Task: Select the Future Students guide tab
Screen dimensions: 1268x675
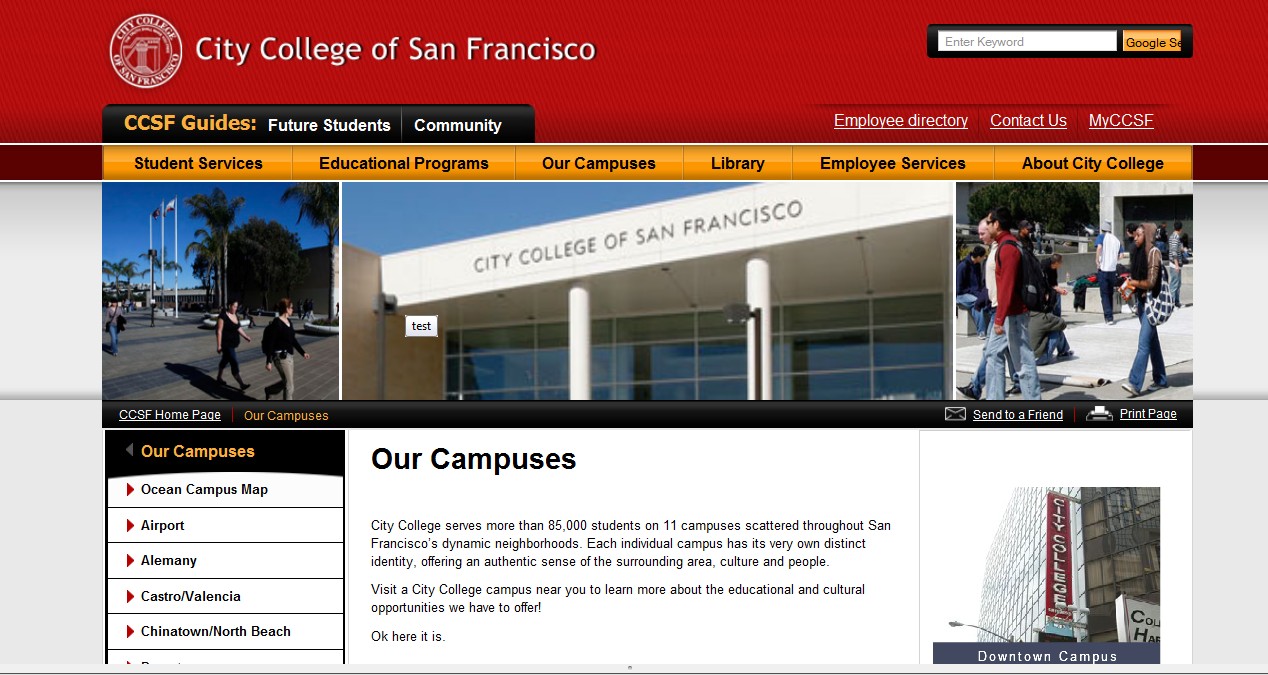Action: (329, 125)
